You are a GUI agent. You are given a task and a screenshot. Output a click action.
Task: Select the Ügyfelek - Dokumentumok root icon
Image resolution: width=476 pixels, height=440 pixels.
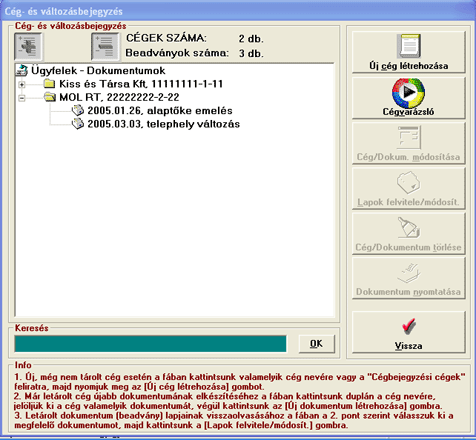tap(22, 71)
